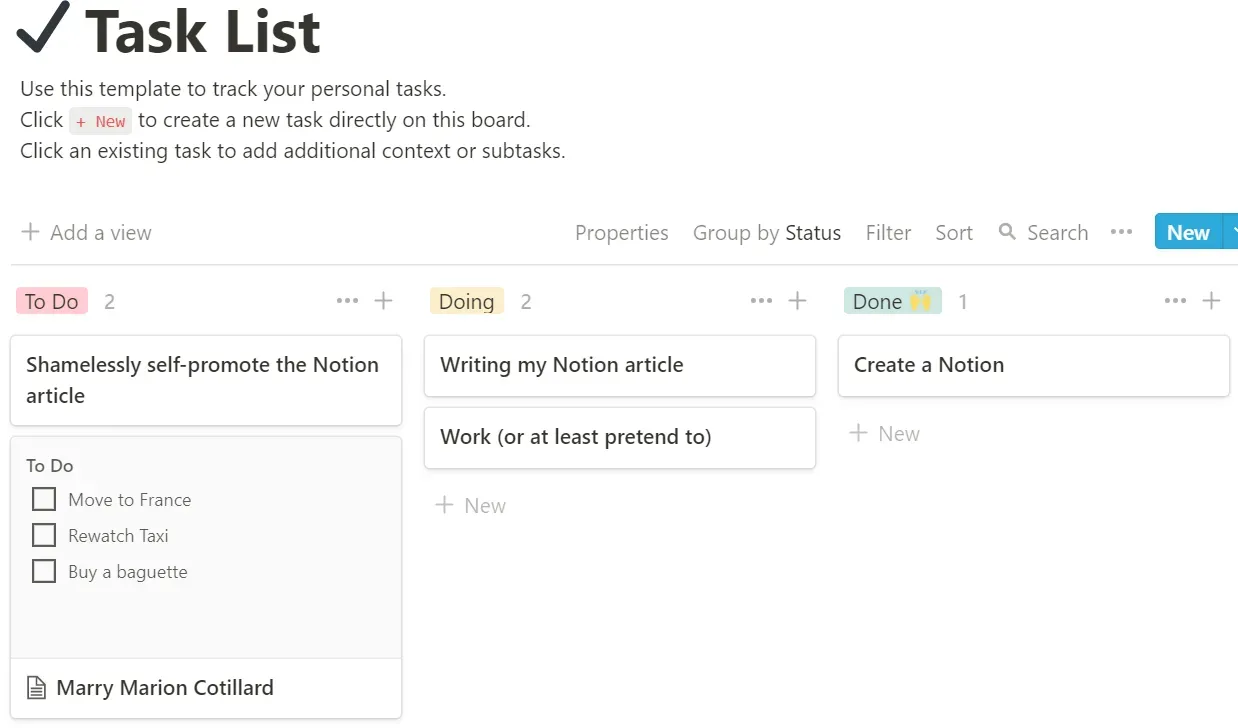Open the board options three-dot menu beside Search

point(1121,232)
